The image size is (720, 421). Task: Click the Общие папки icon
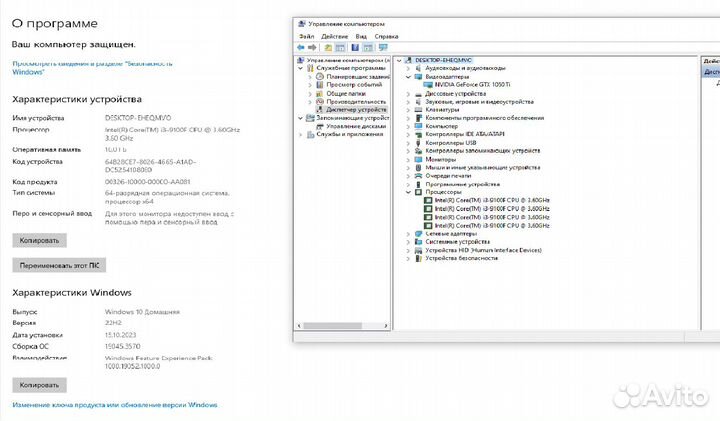[x=320, y=93]
